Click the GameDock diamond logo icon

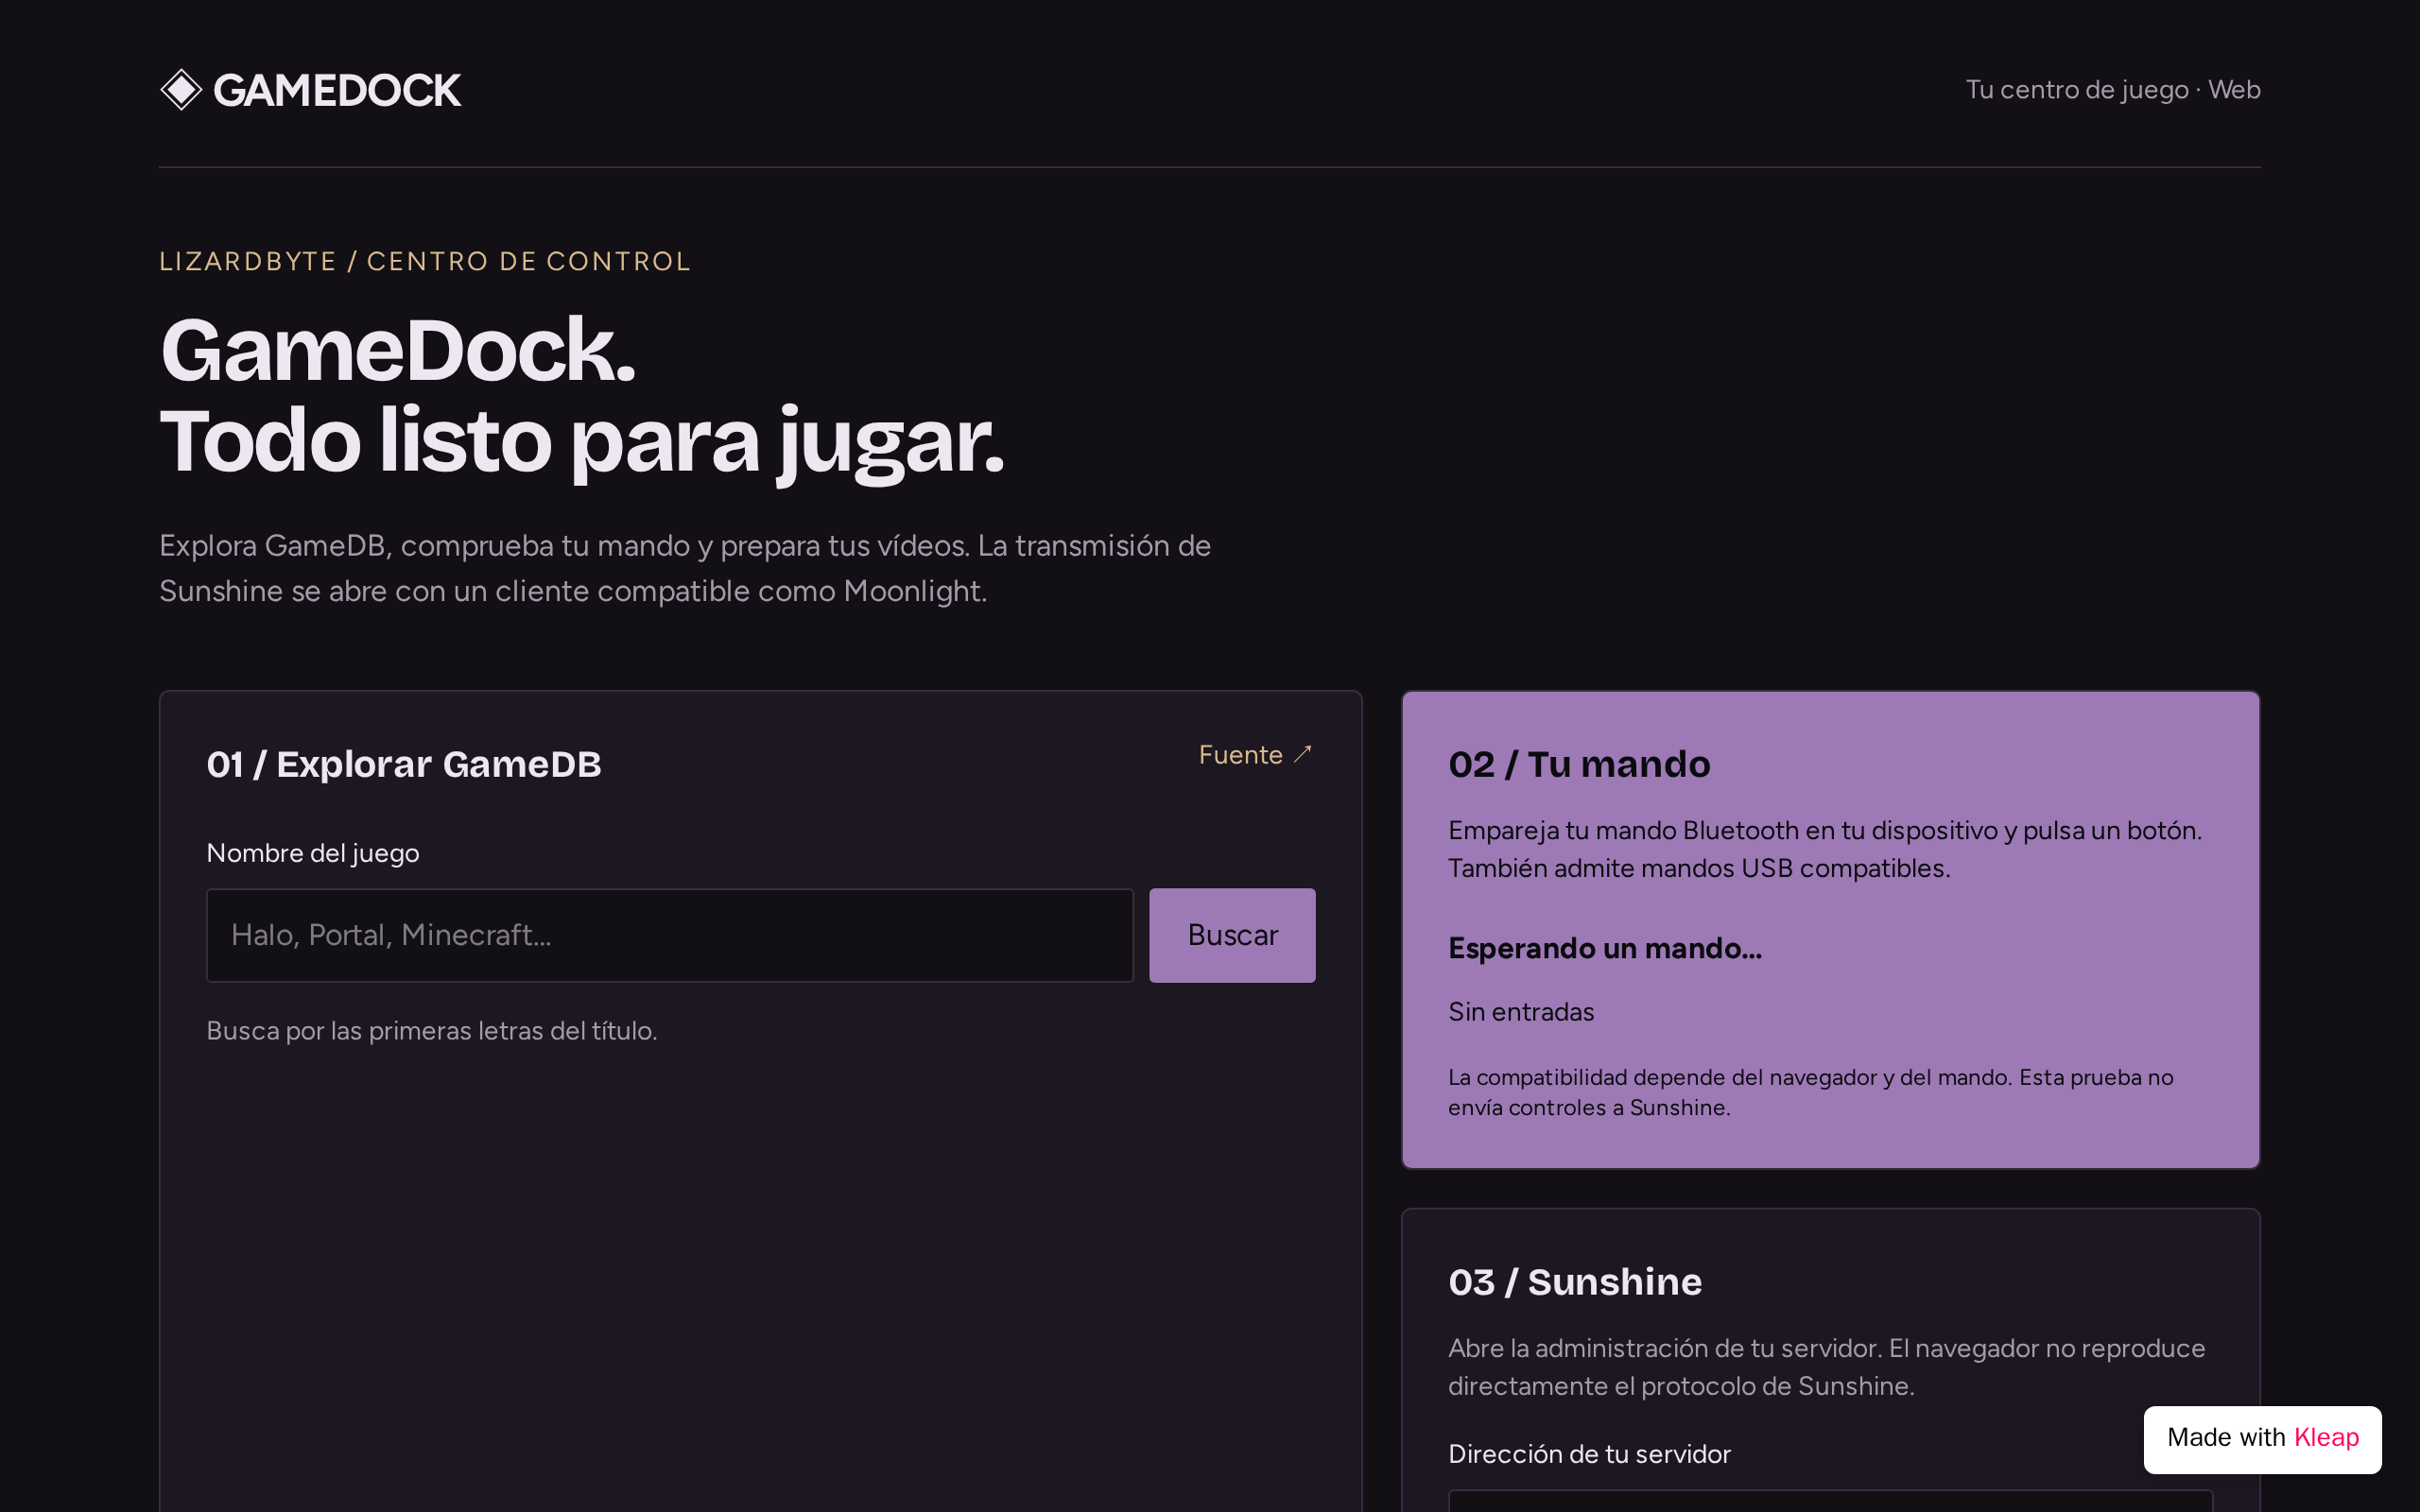(181, 90)
